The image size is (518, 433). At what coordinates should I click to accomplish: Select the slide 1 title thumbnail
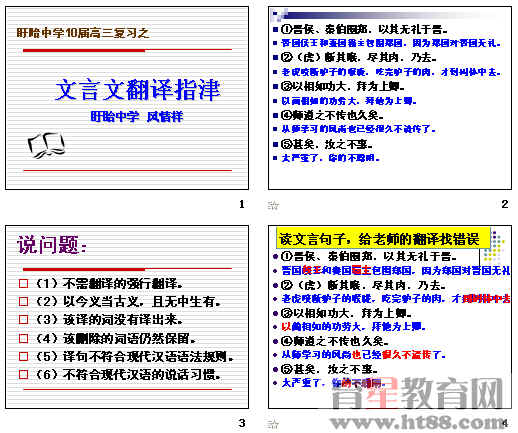pos(127,98)
